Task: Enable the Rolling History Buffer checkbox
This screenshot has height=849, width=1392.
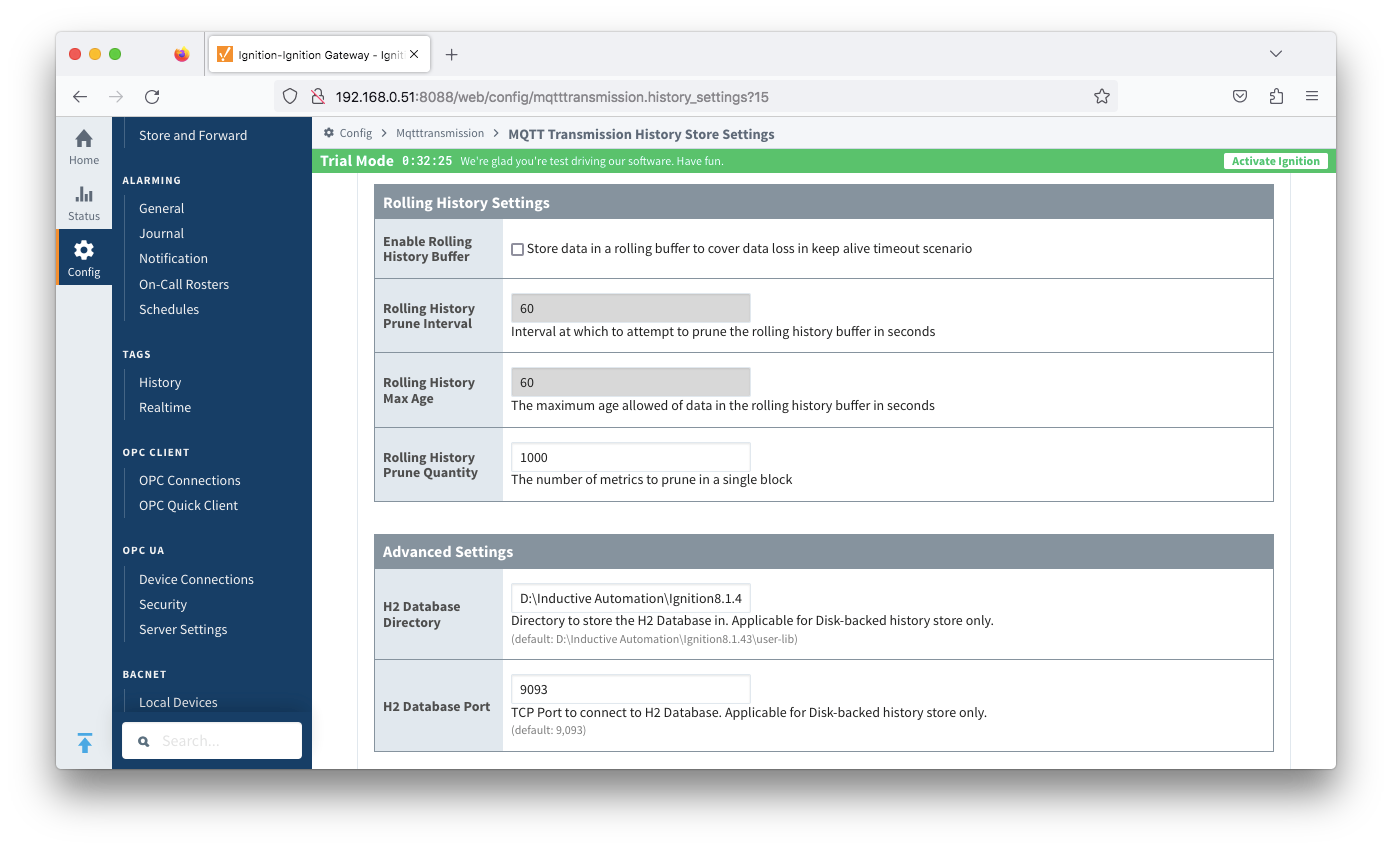Action: click(x=518, y=249)
